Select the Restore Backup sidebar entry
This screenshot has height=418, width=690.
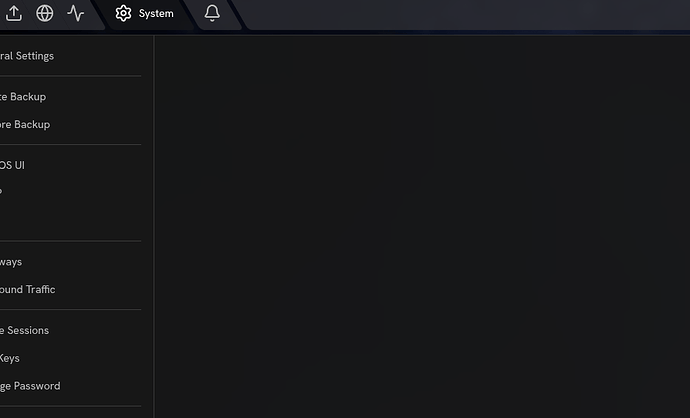[25, 125]
